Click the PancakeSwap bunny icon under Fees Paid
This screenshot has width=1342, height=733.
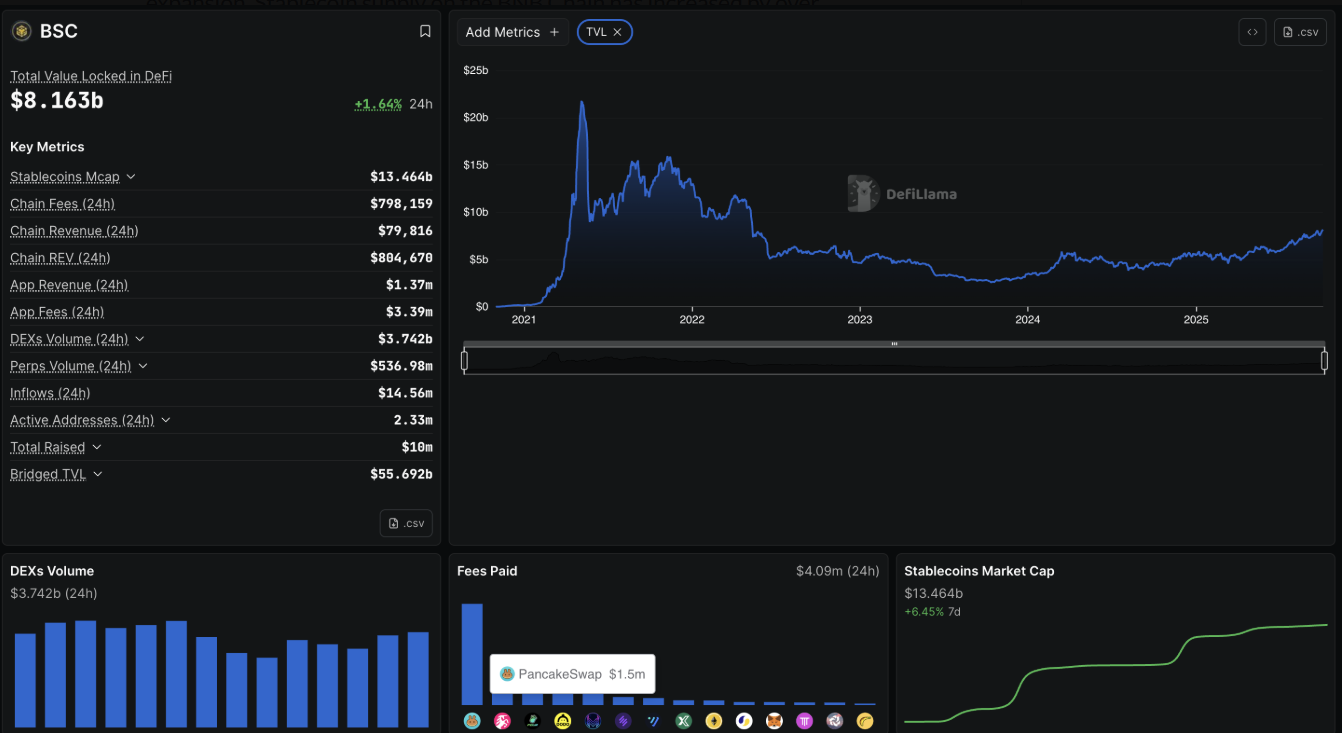click(x=472, y=720)
